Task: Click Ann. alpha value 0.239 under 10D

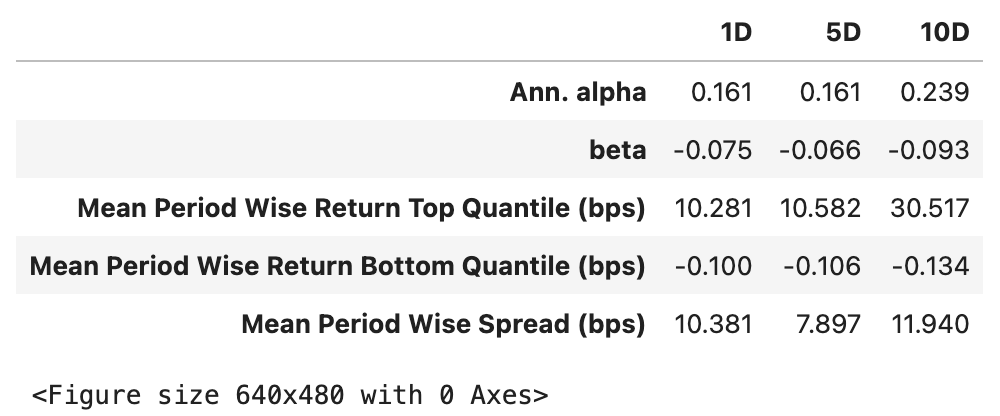Action: (934, 93)
